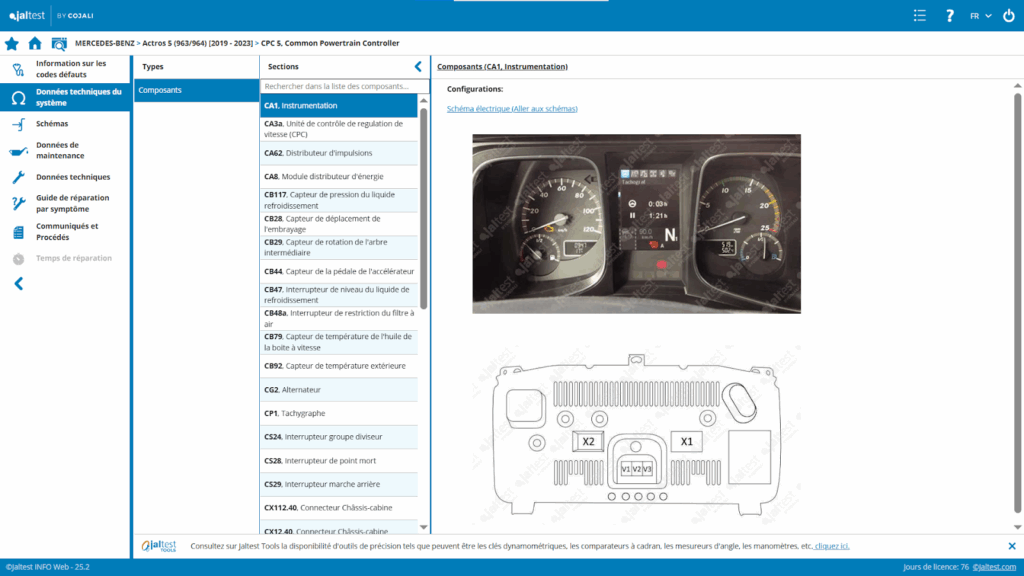Click the favorites star icon
This screenshot has height=576, width=1024.
coord(12,43)
